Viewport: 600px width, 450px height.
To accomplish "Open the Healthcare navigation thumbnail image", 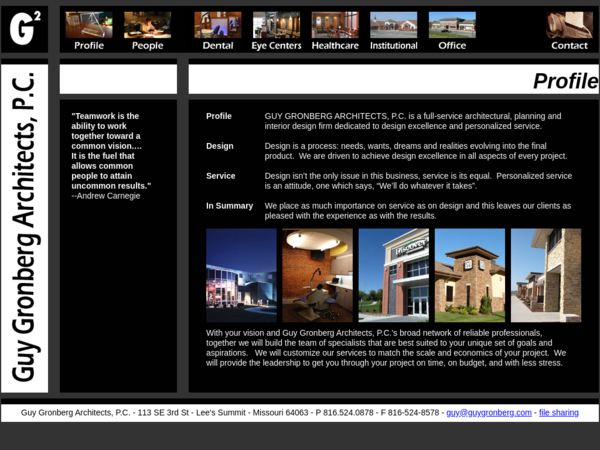I will tap(335, 25).
